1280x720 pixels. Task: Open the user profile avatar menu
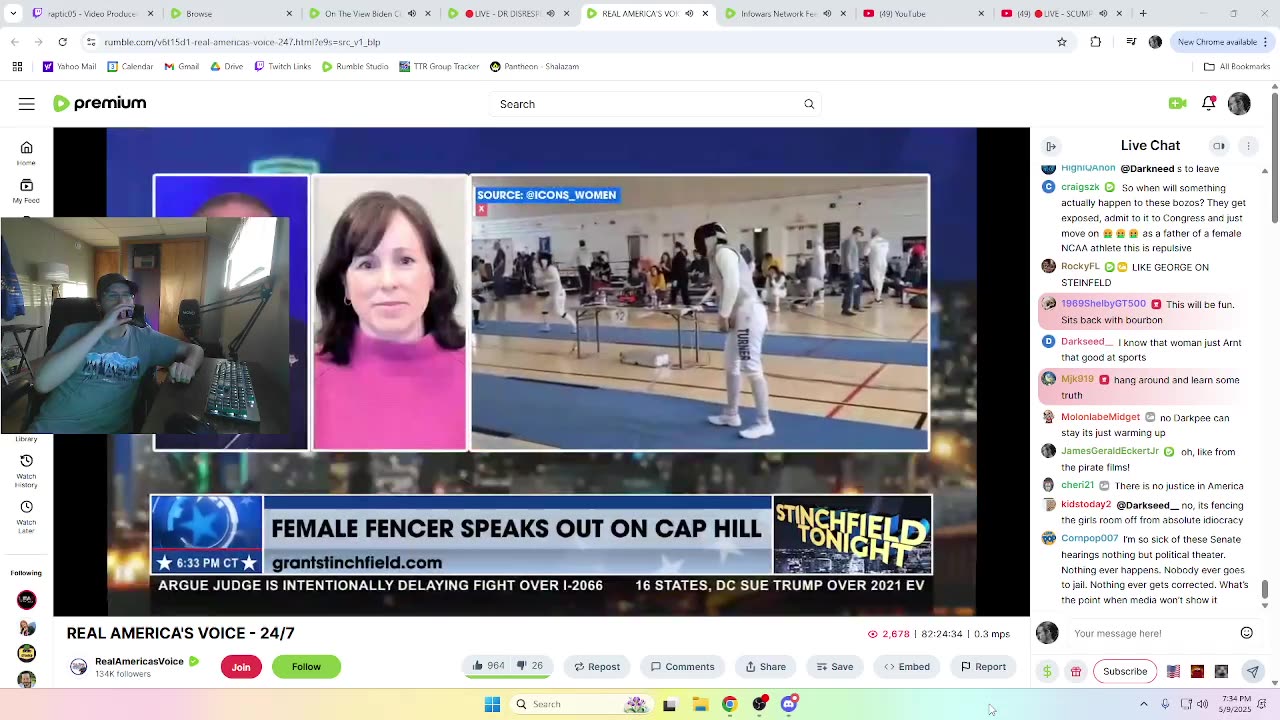pos(1239,104)
